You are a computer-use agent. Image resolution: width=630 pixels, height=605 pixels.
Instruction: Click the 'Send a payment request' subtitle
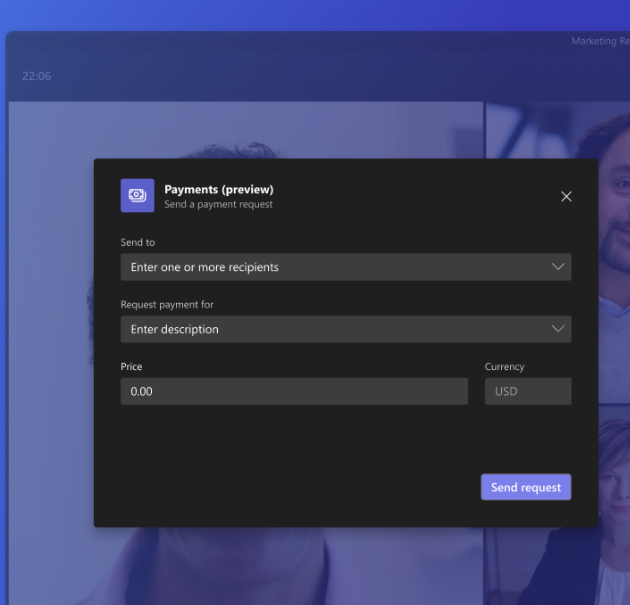click(x=218, y=204)
